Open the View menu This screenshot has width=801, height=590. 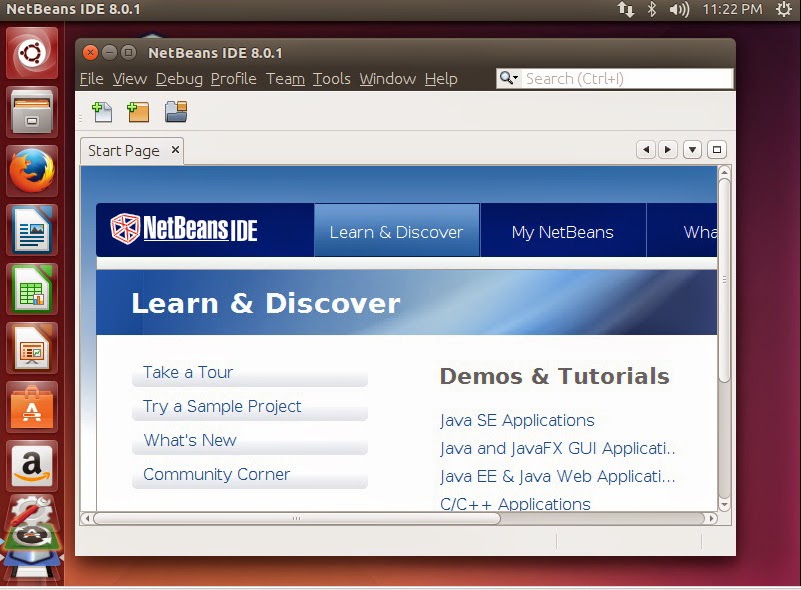(130, 79)
